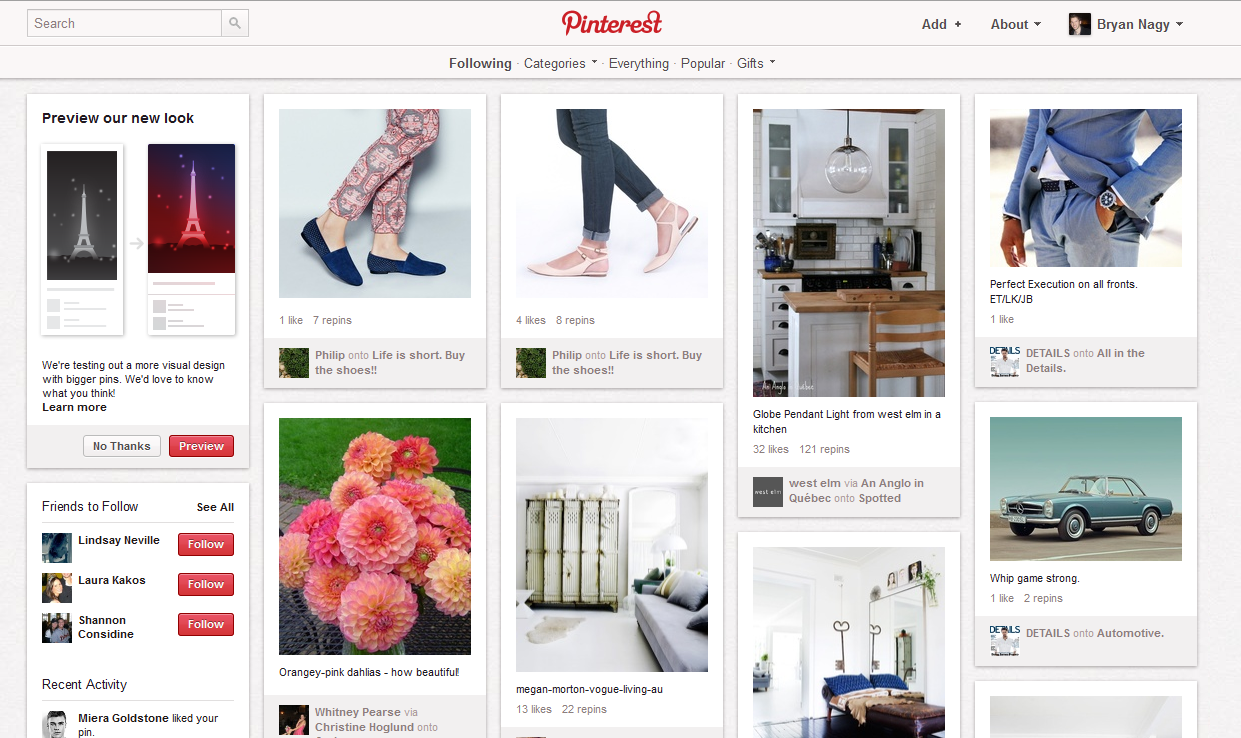
Task: Click the Pinterest logo
Action: coord(612,23)
